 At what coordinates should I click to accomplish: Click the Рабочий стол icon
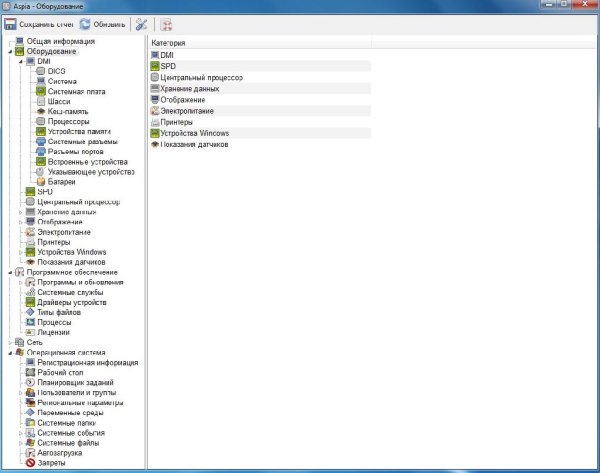(x=30, y=372)
